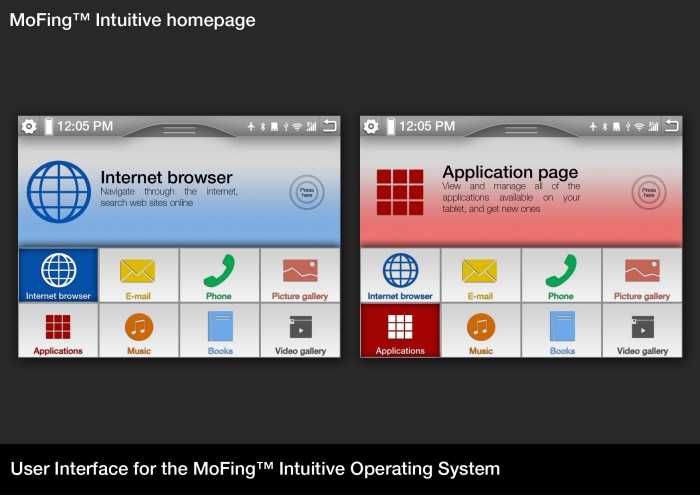Screen dimensions: 700x495
Task: Open Applications tile on Internet browser screen
Action: 58,330
